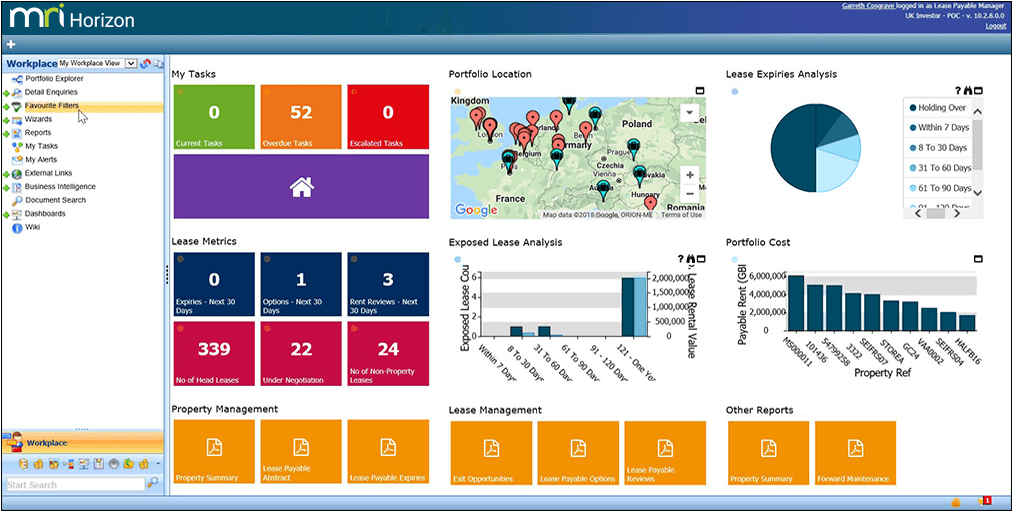Click the External Links globe icon

coord(17,174)
